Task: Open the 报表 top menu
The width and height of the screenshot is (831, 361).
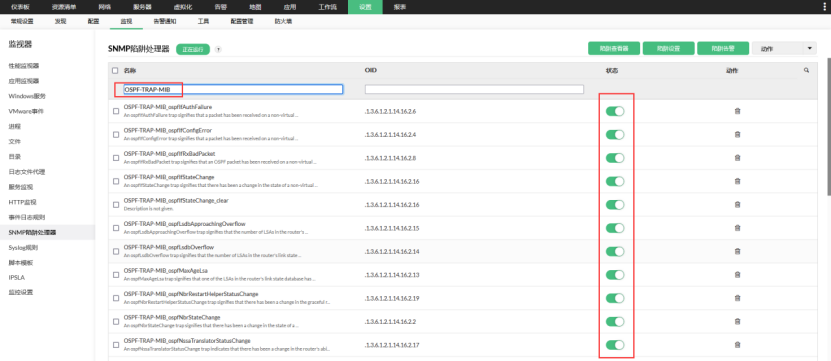Action: 400,7
